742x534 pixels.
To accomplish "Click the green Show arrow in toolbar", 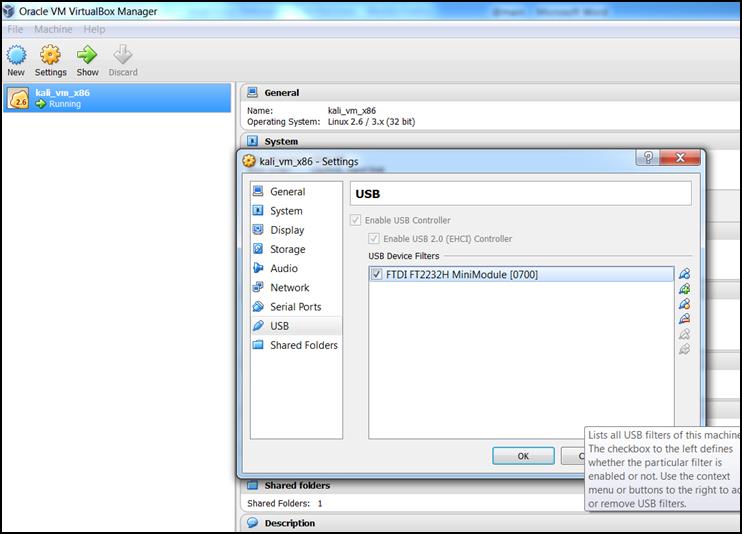I will pyautogui.click(x=87, y=61).
